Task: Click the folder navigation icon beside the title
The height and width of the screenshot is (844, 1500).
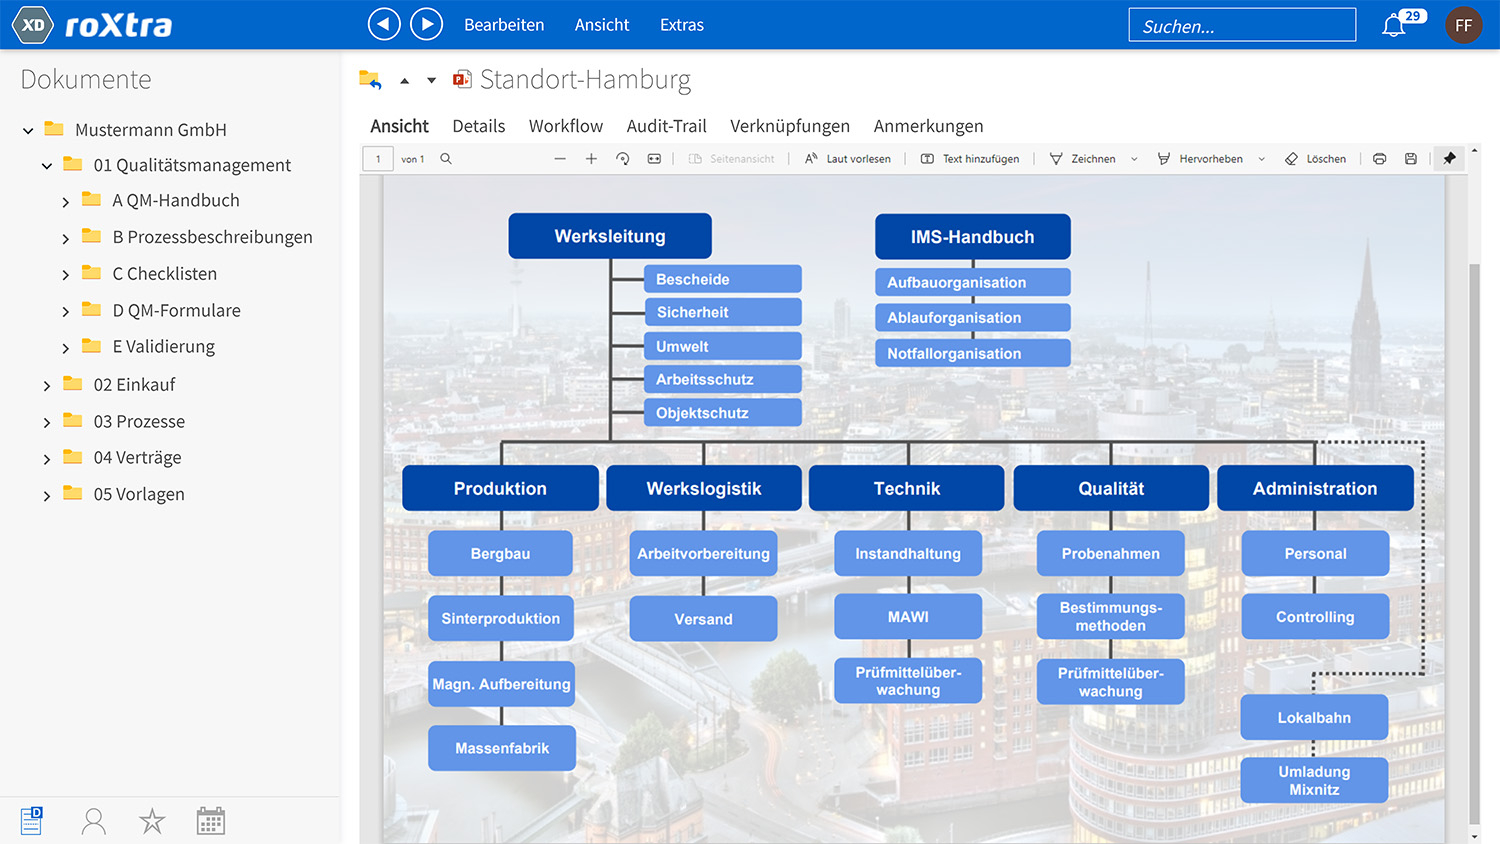Action: [370, 80]
